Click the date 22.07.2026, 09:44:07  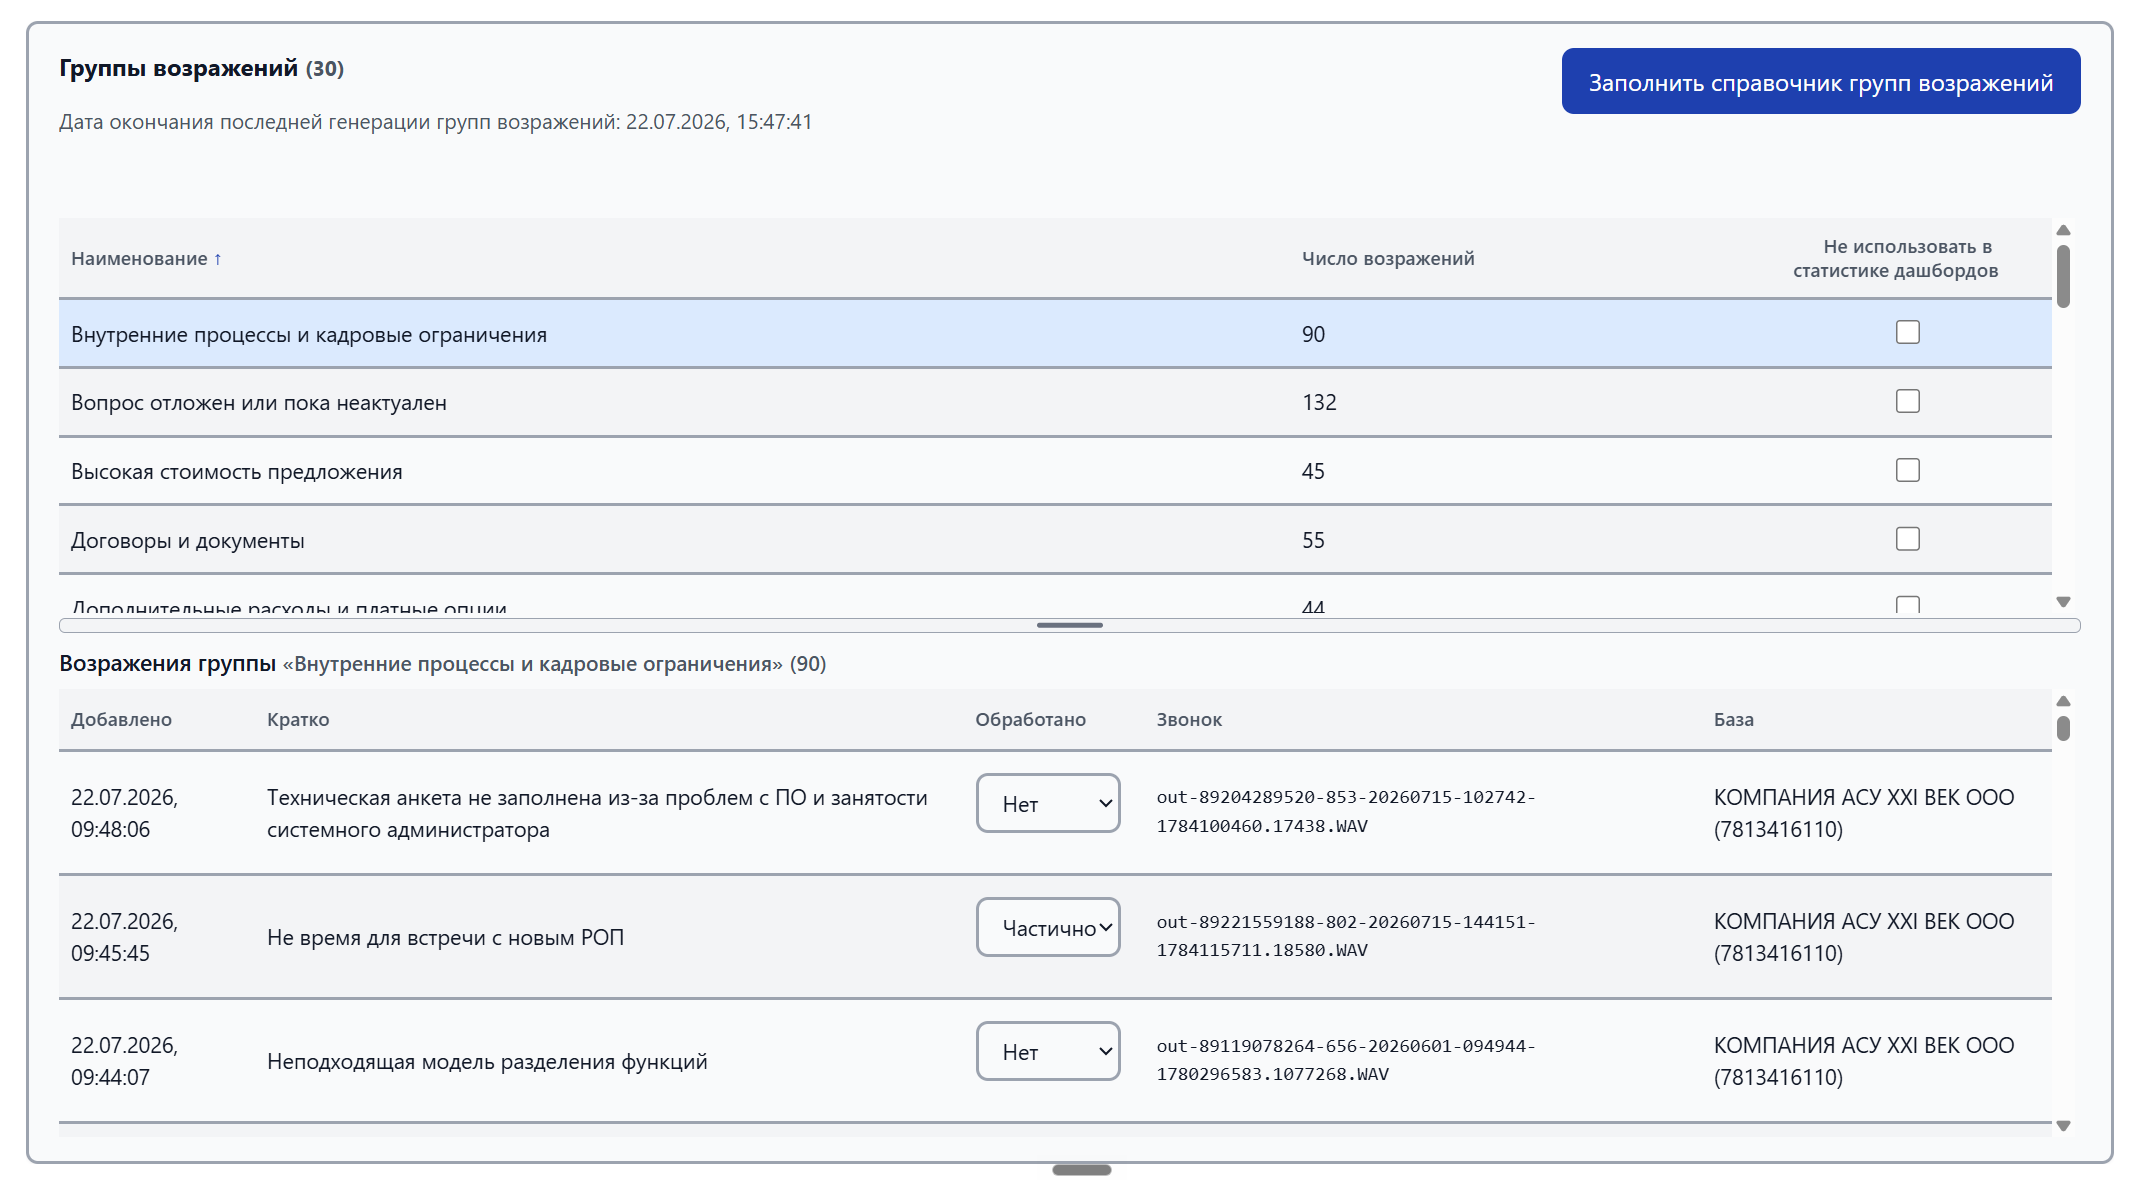click(125, 1061)
